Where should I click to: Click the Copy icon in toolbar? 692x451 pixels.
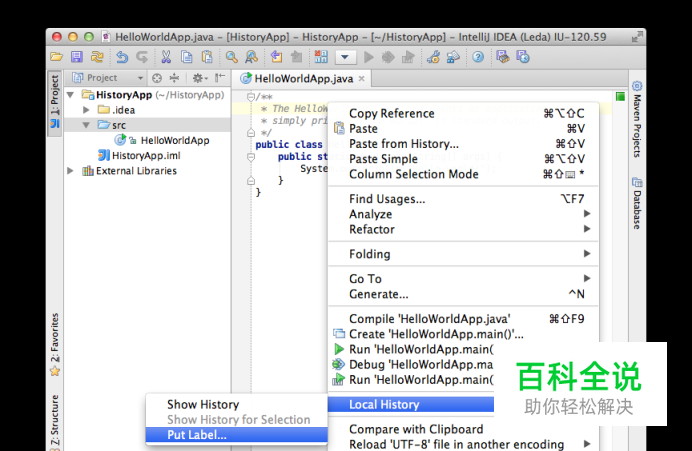point(186,57)
